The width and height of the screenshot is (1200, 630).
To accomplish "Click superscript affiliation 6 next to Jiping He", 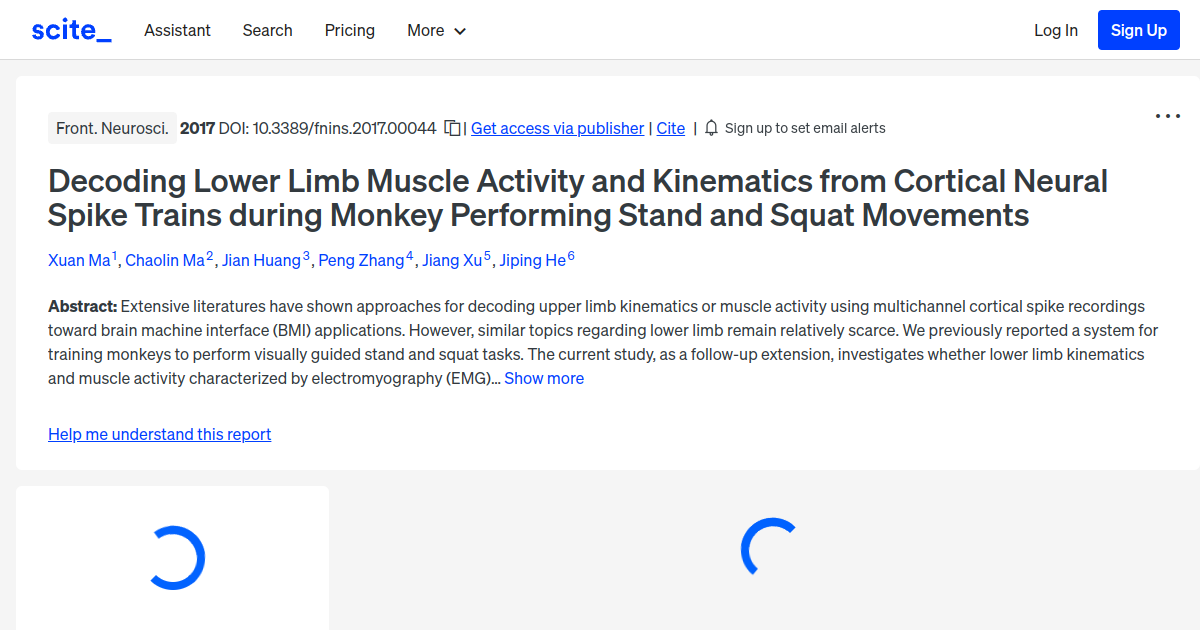I will point(570,253).
